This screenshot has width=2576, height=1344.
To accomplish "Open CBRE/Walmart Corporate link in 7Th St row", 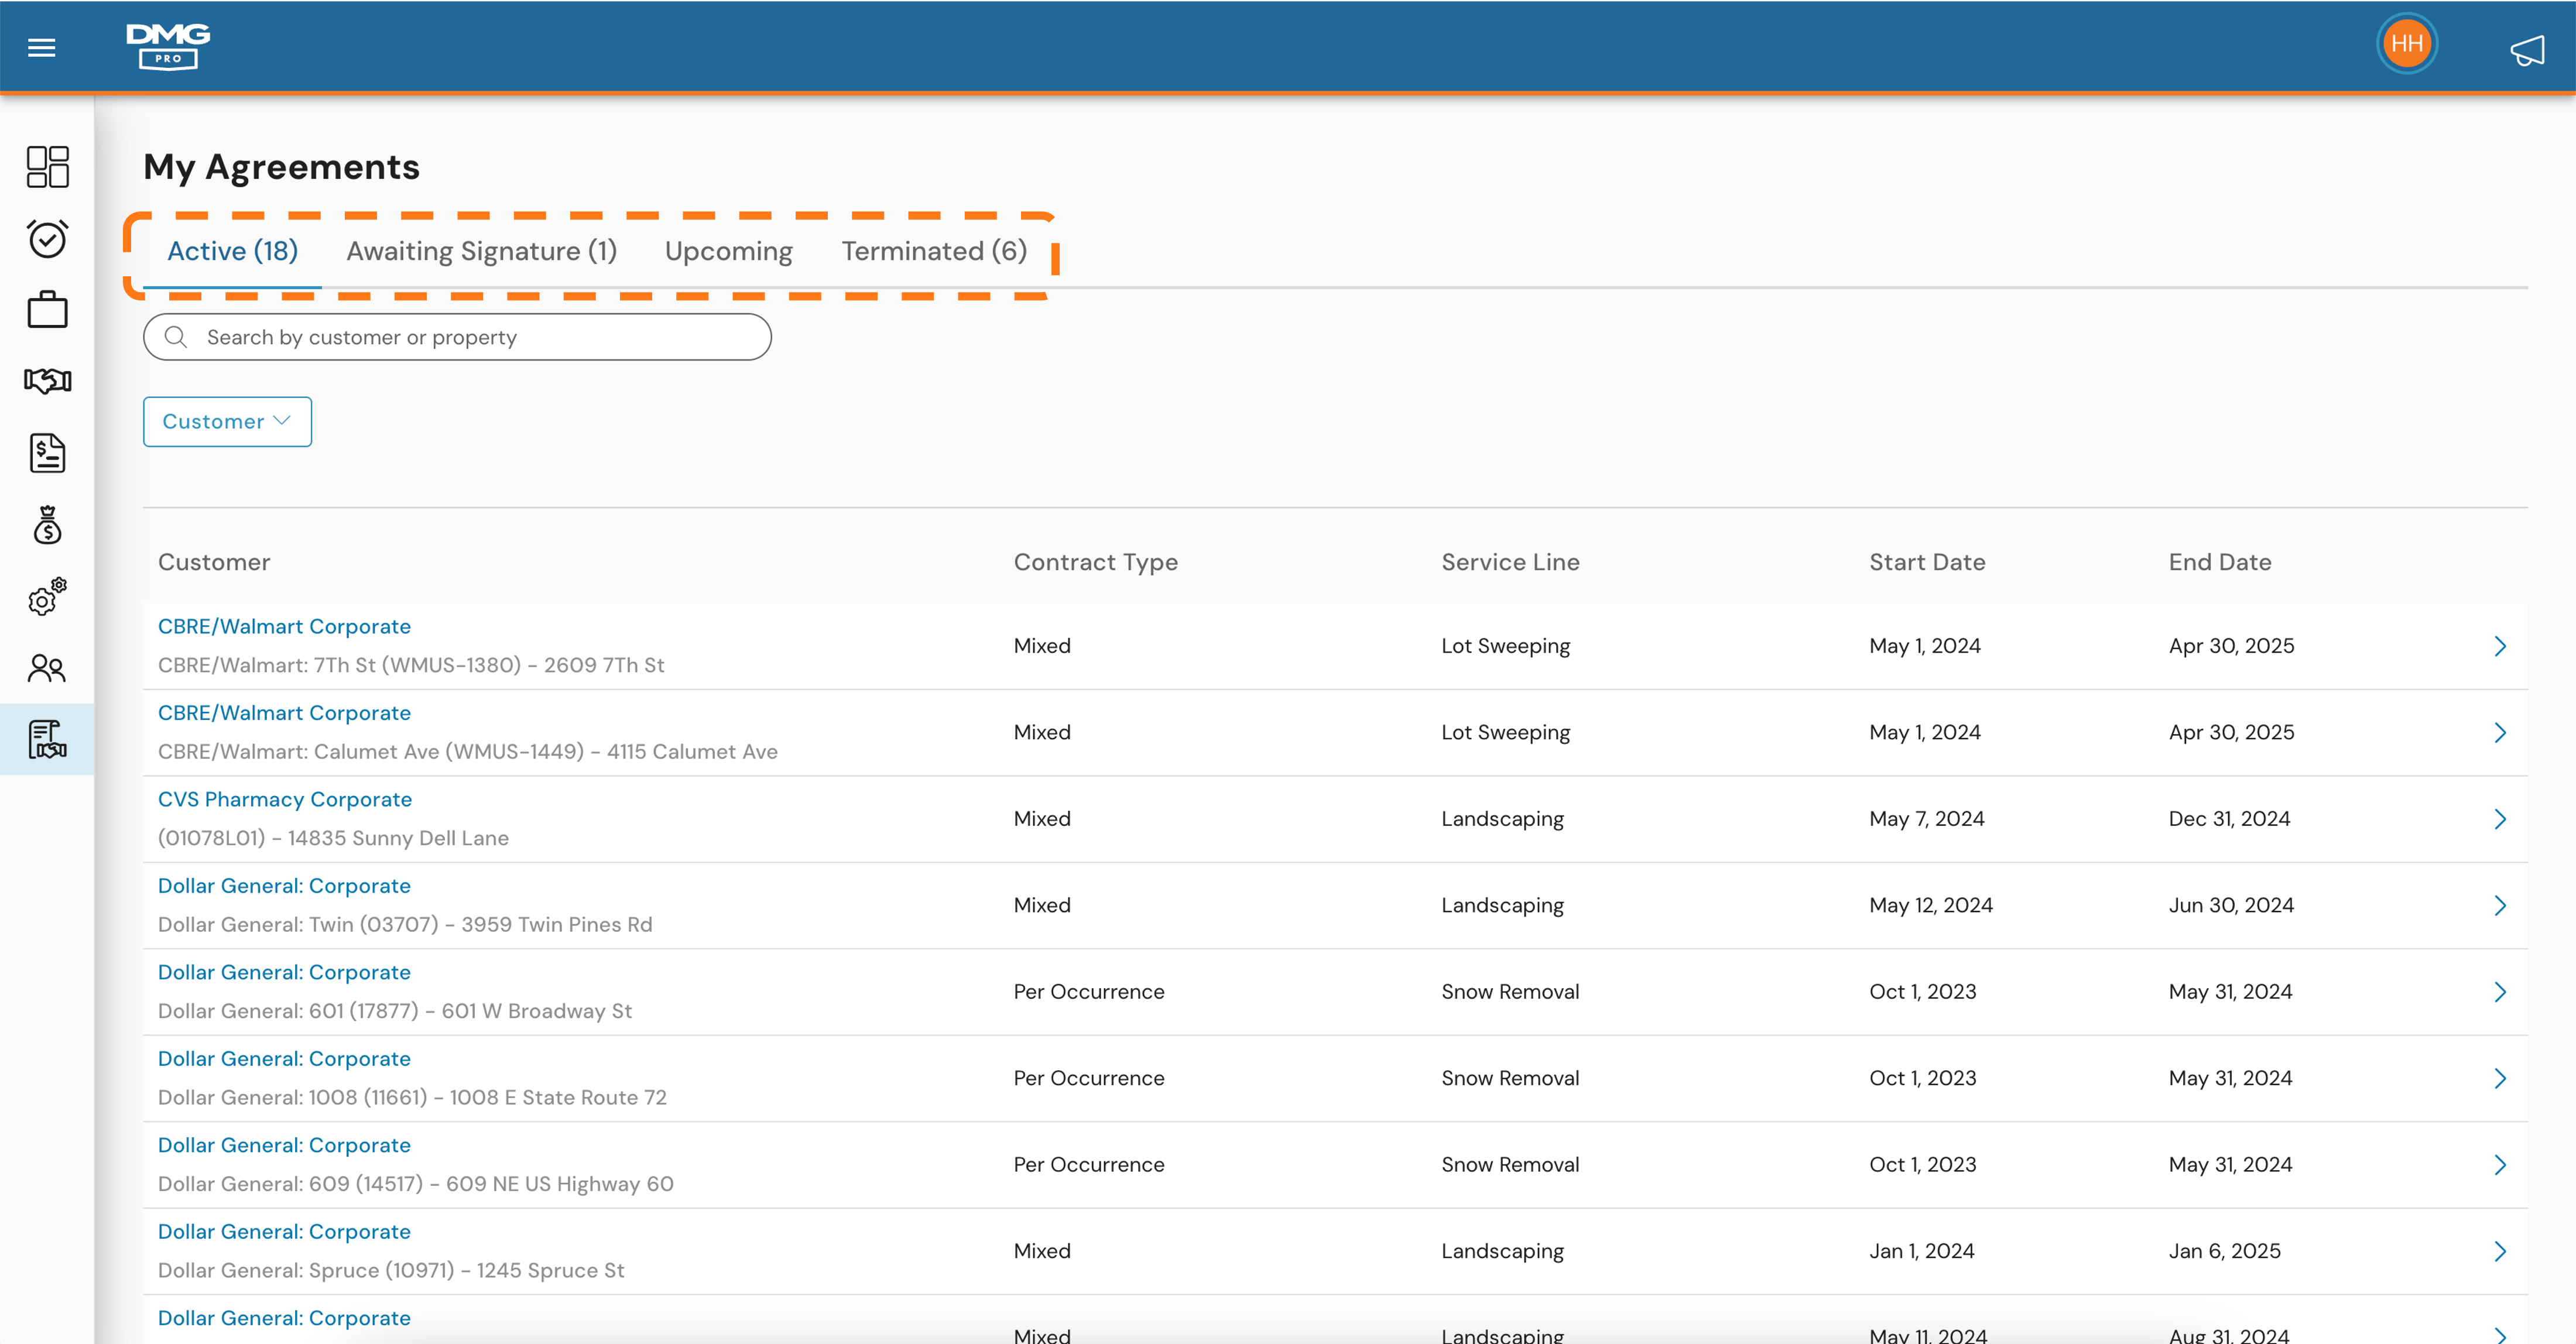I will (x=284, y=626).
